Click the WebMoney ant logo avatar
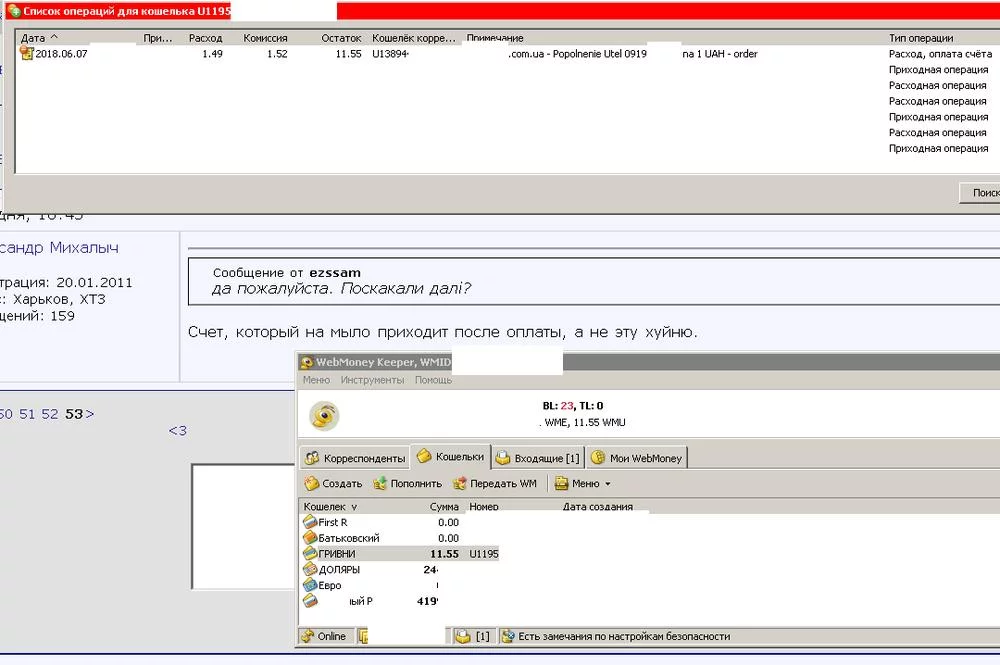 click(324, 416)
